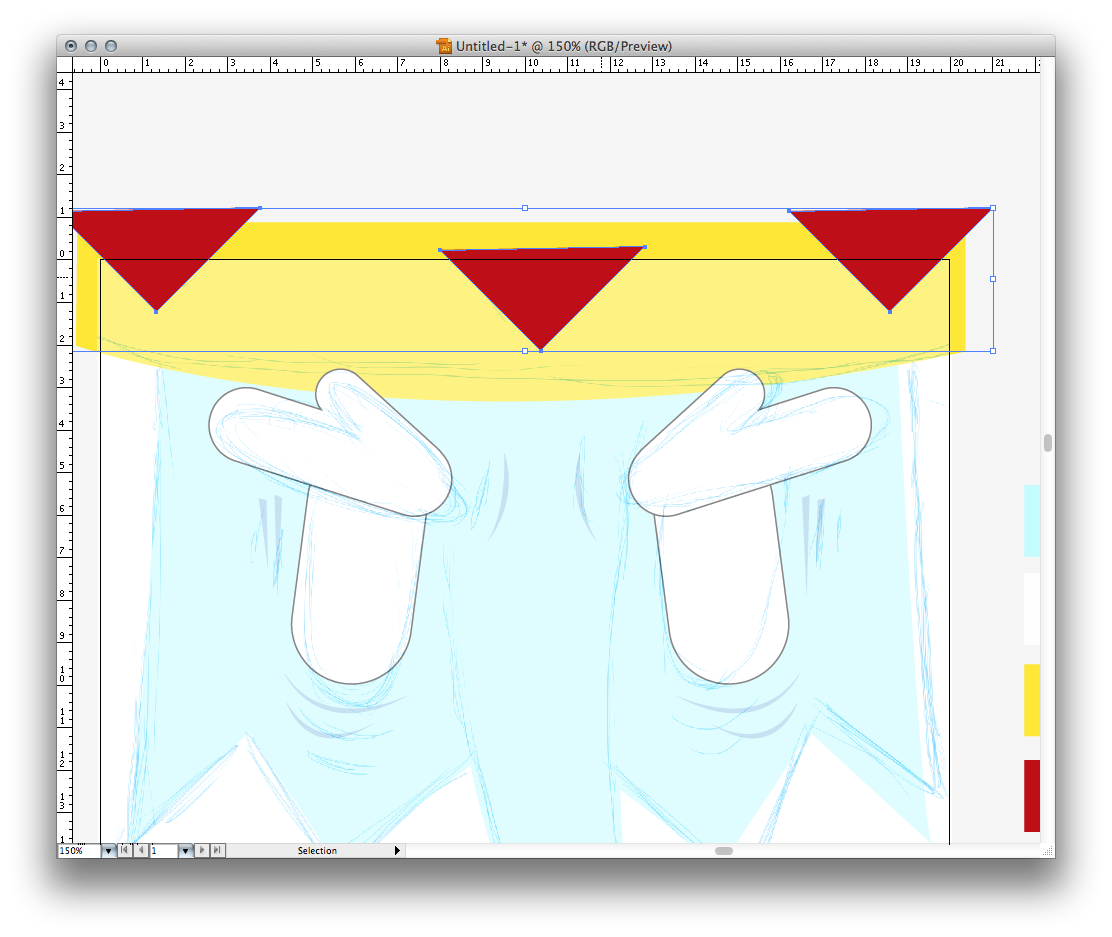The width and height of the screenshot is (1112, 937).
Task: Click the artboard number input field
Action: pos(163,851)
